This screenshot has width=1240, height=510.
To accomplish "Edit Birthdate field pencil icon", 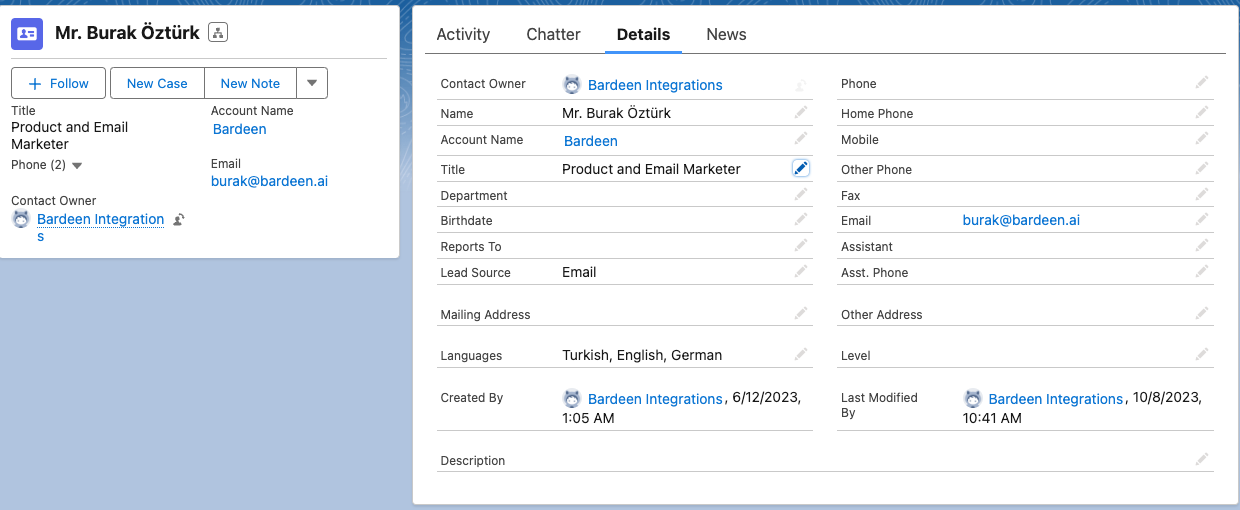I will coord(801,219).
